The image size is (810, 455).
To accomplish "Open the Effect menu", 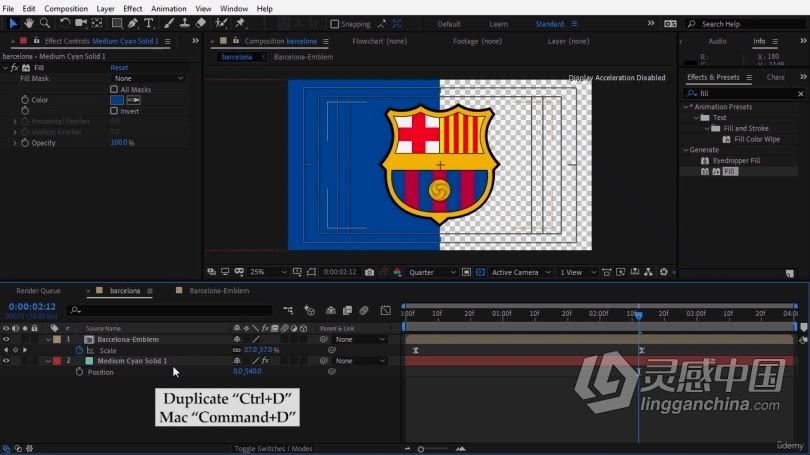I will (x=132, y=9).
